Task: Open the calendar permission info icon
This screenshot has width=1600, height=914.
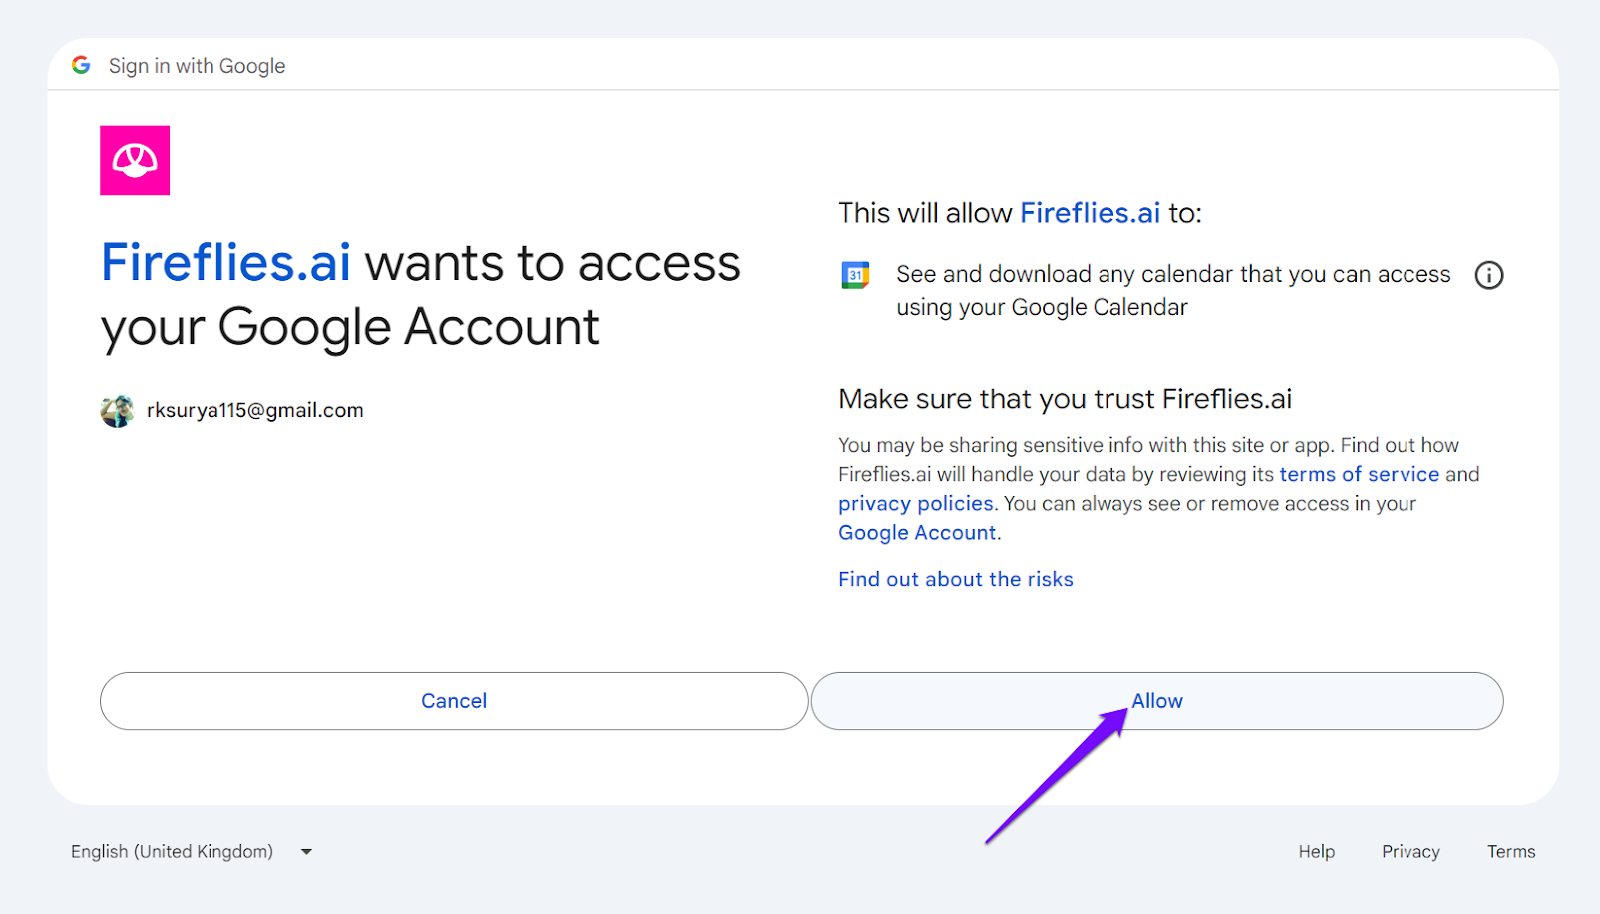Action: (x=1489, y=275)
